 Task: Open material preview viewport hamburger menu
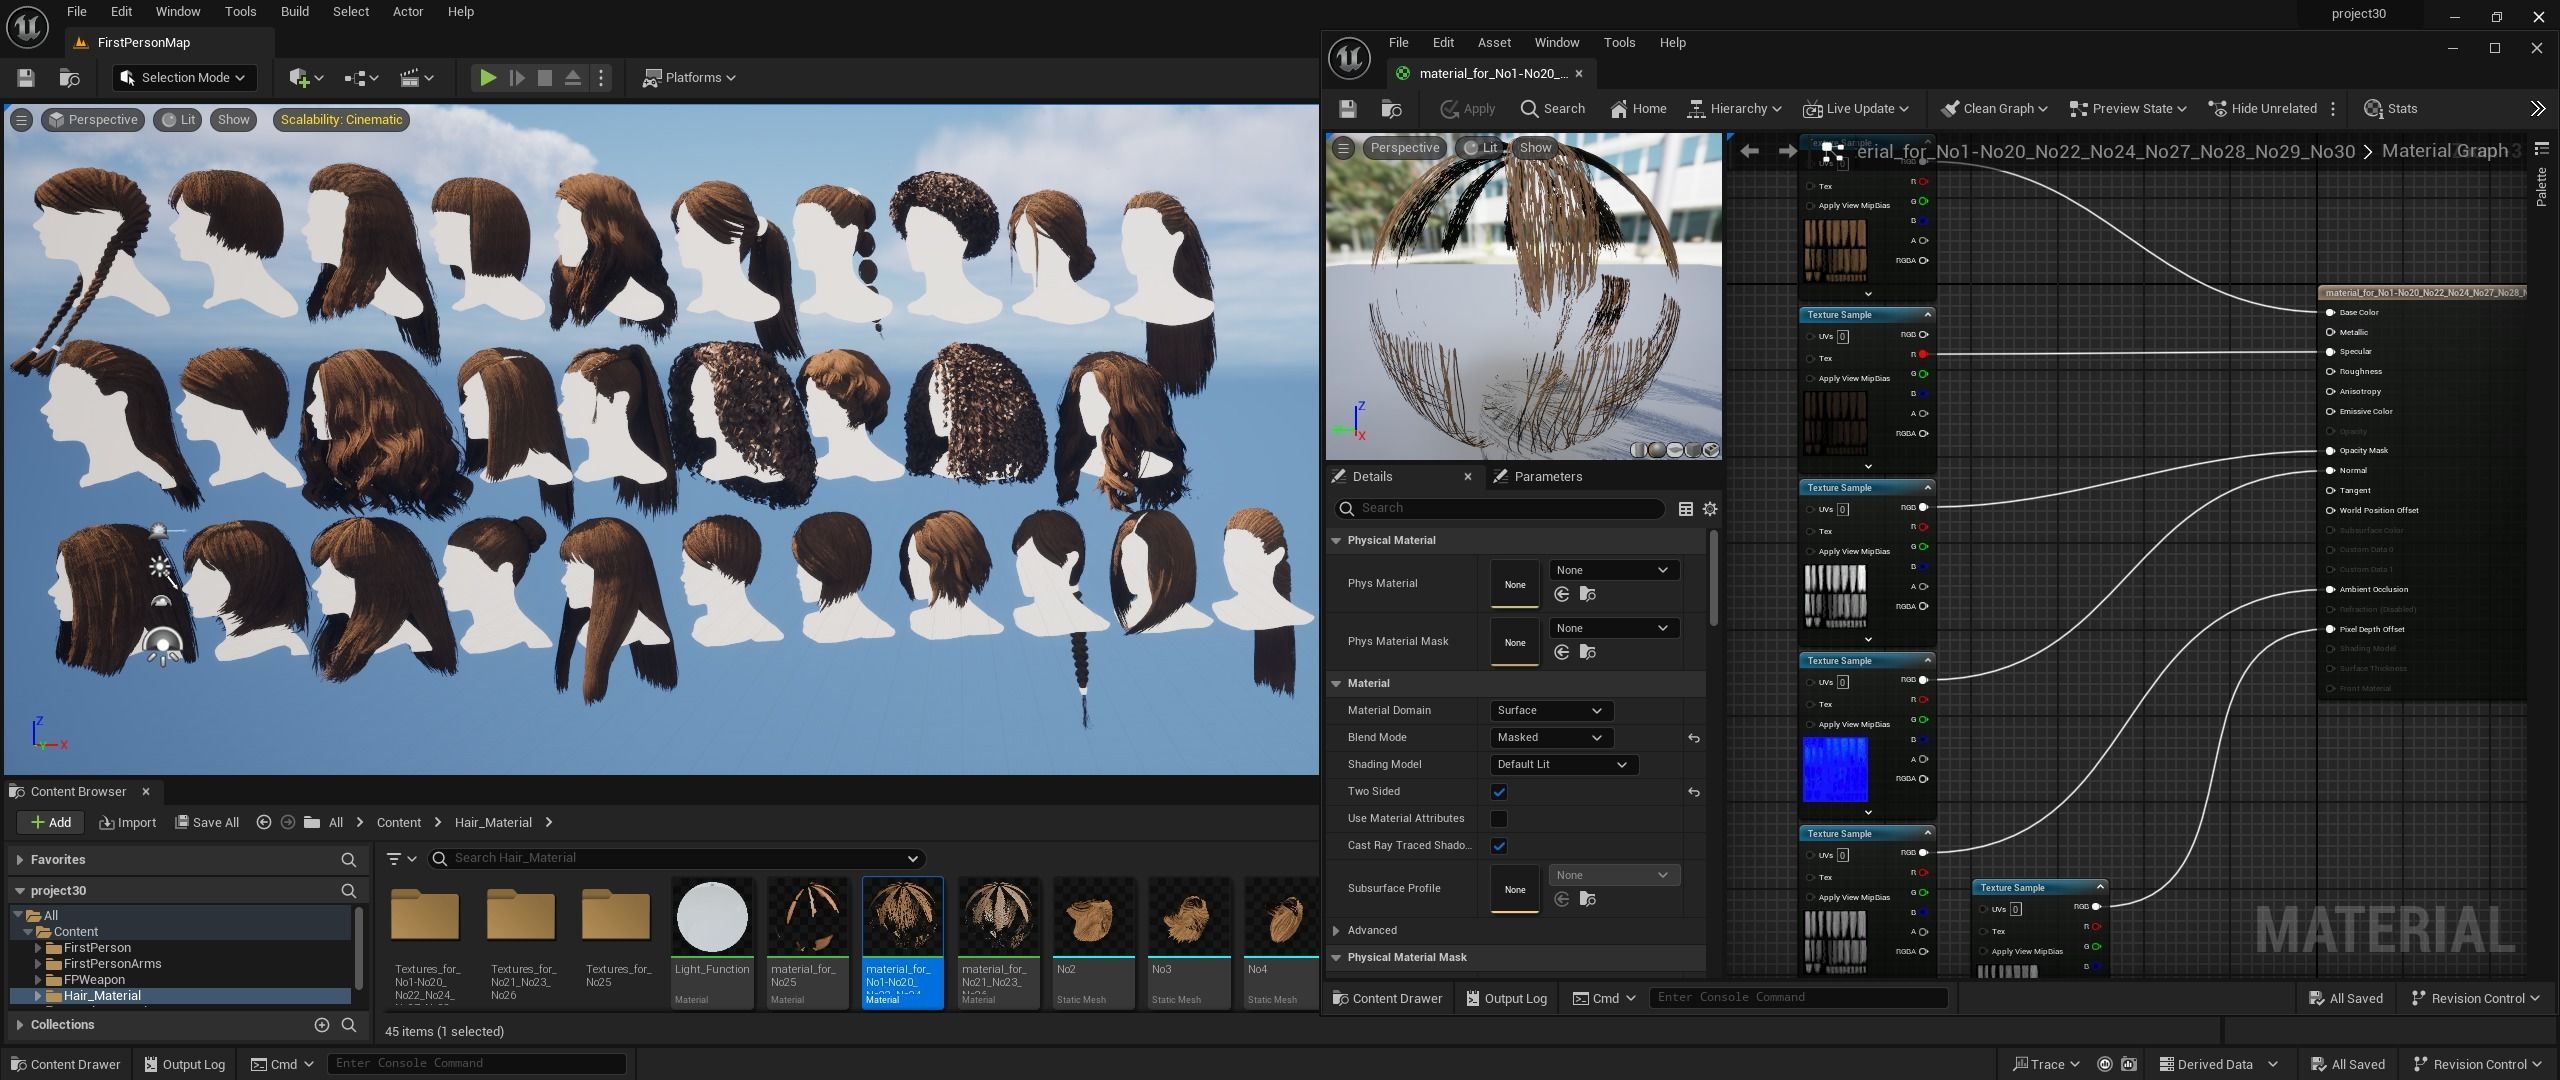(x=1344, y=148)
